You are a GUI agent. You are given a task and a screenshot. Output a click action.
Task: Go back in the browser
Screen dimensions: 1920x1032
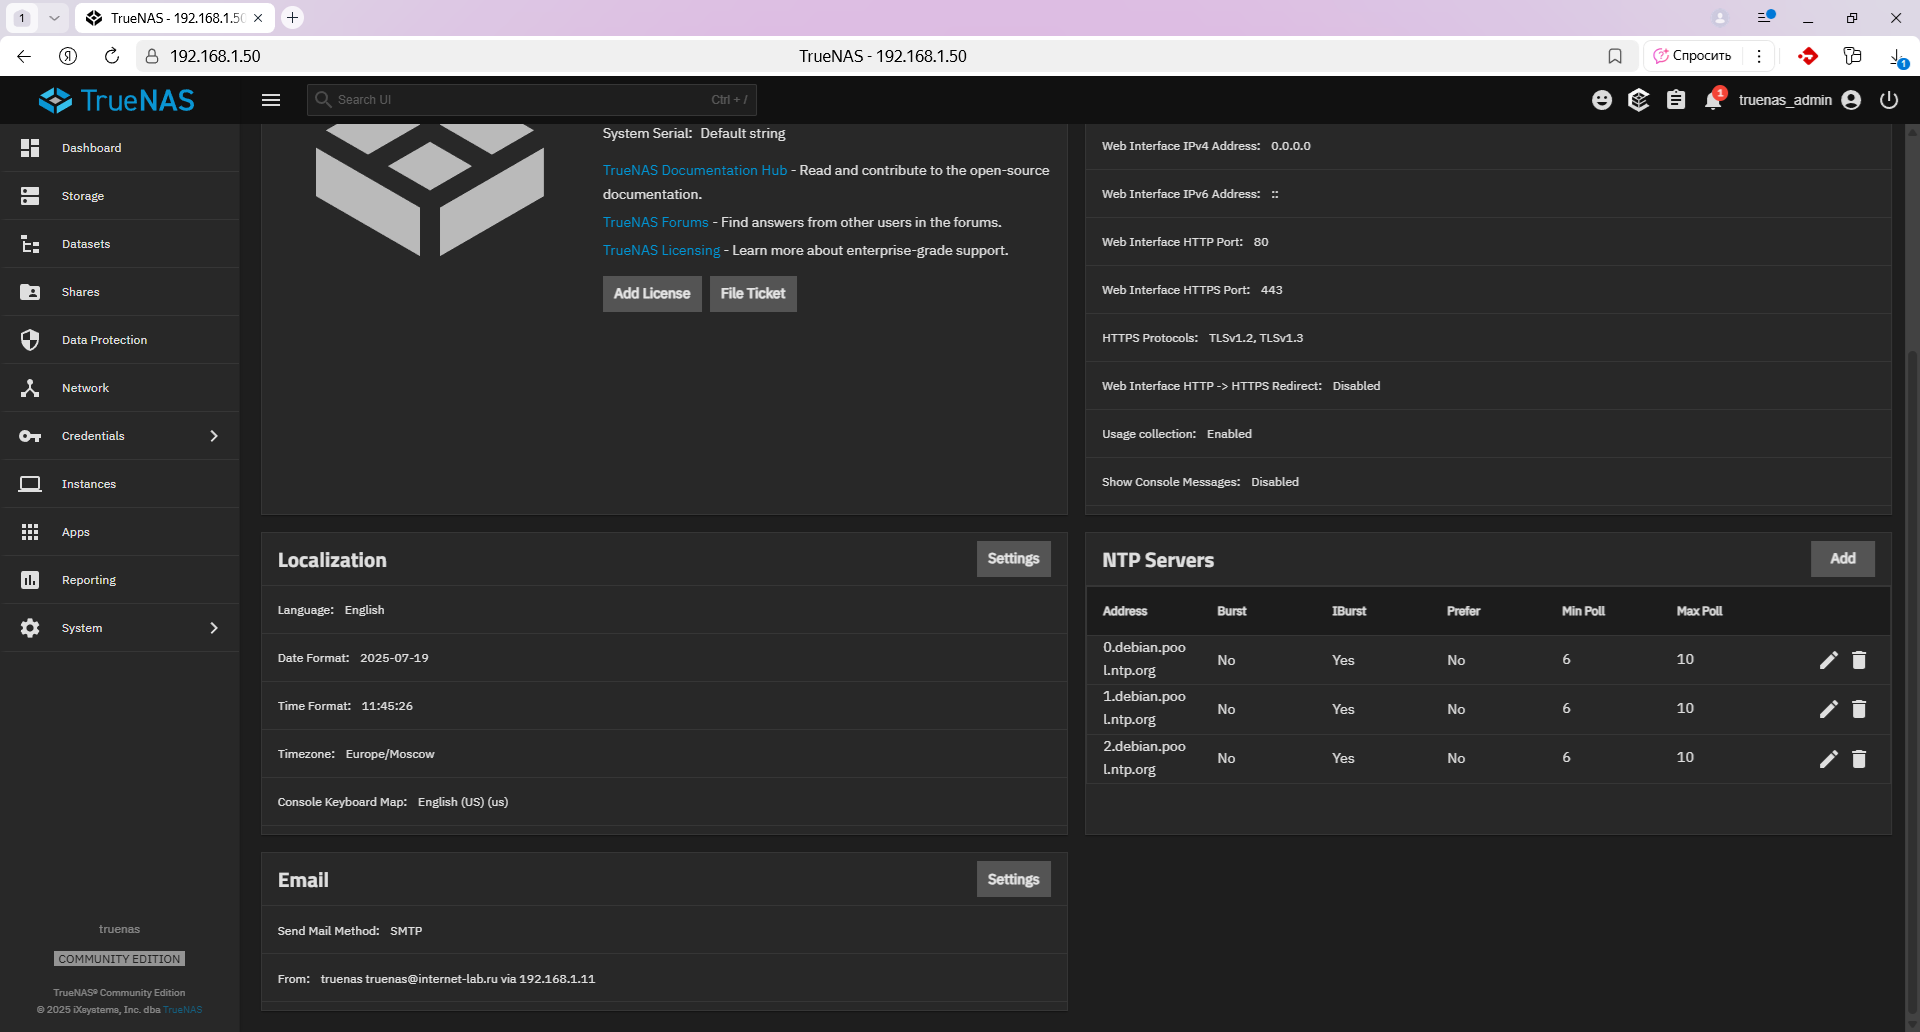pyautogui.click(x=24, y=56)
